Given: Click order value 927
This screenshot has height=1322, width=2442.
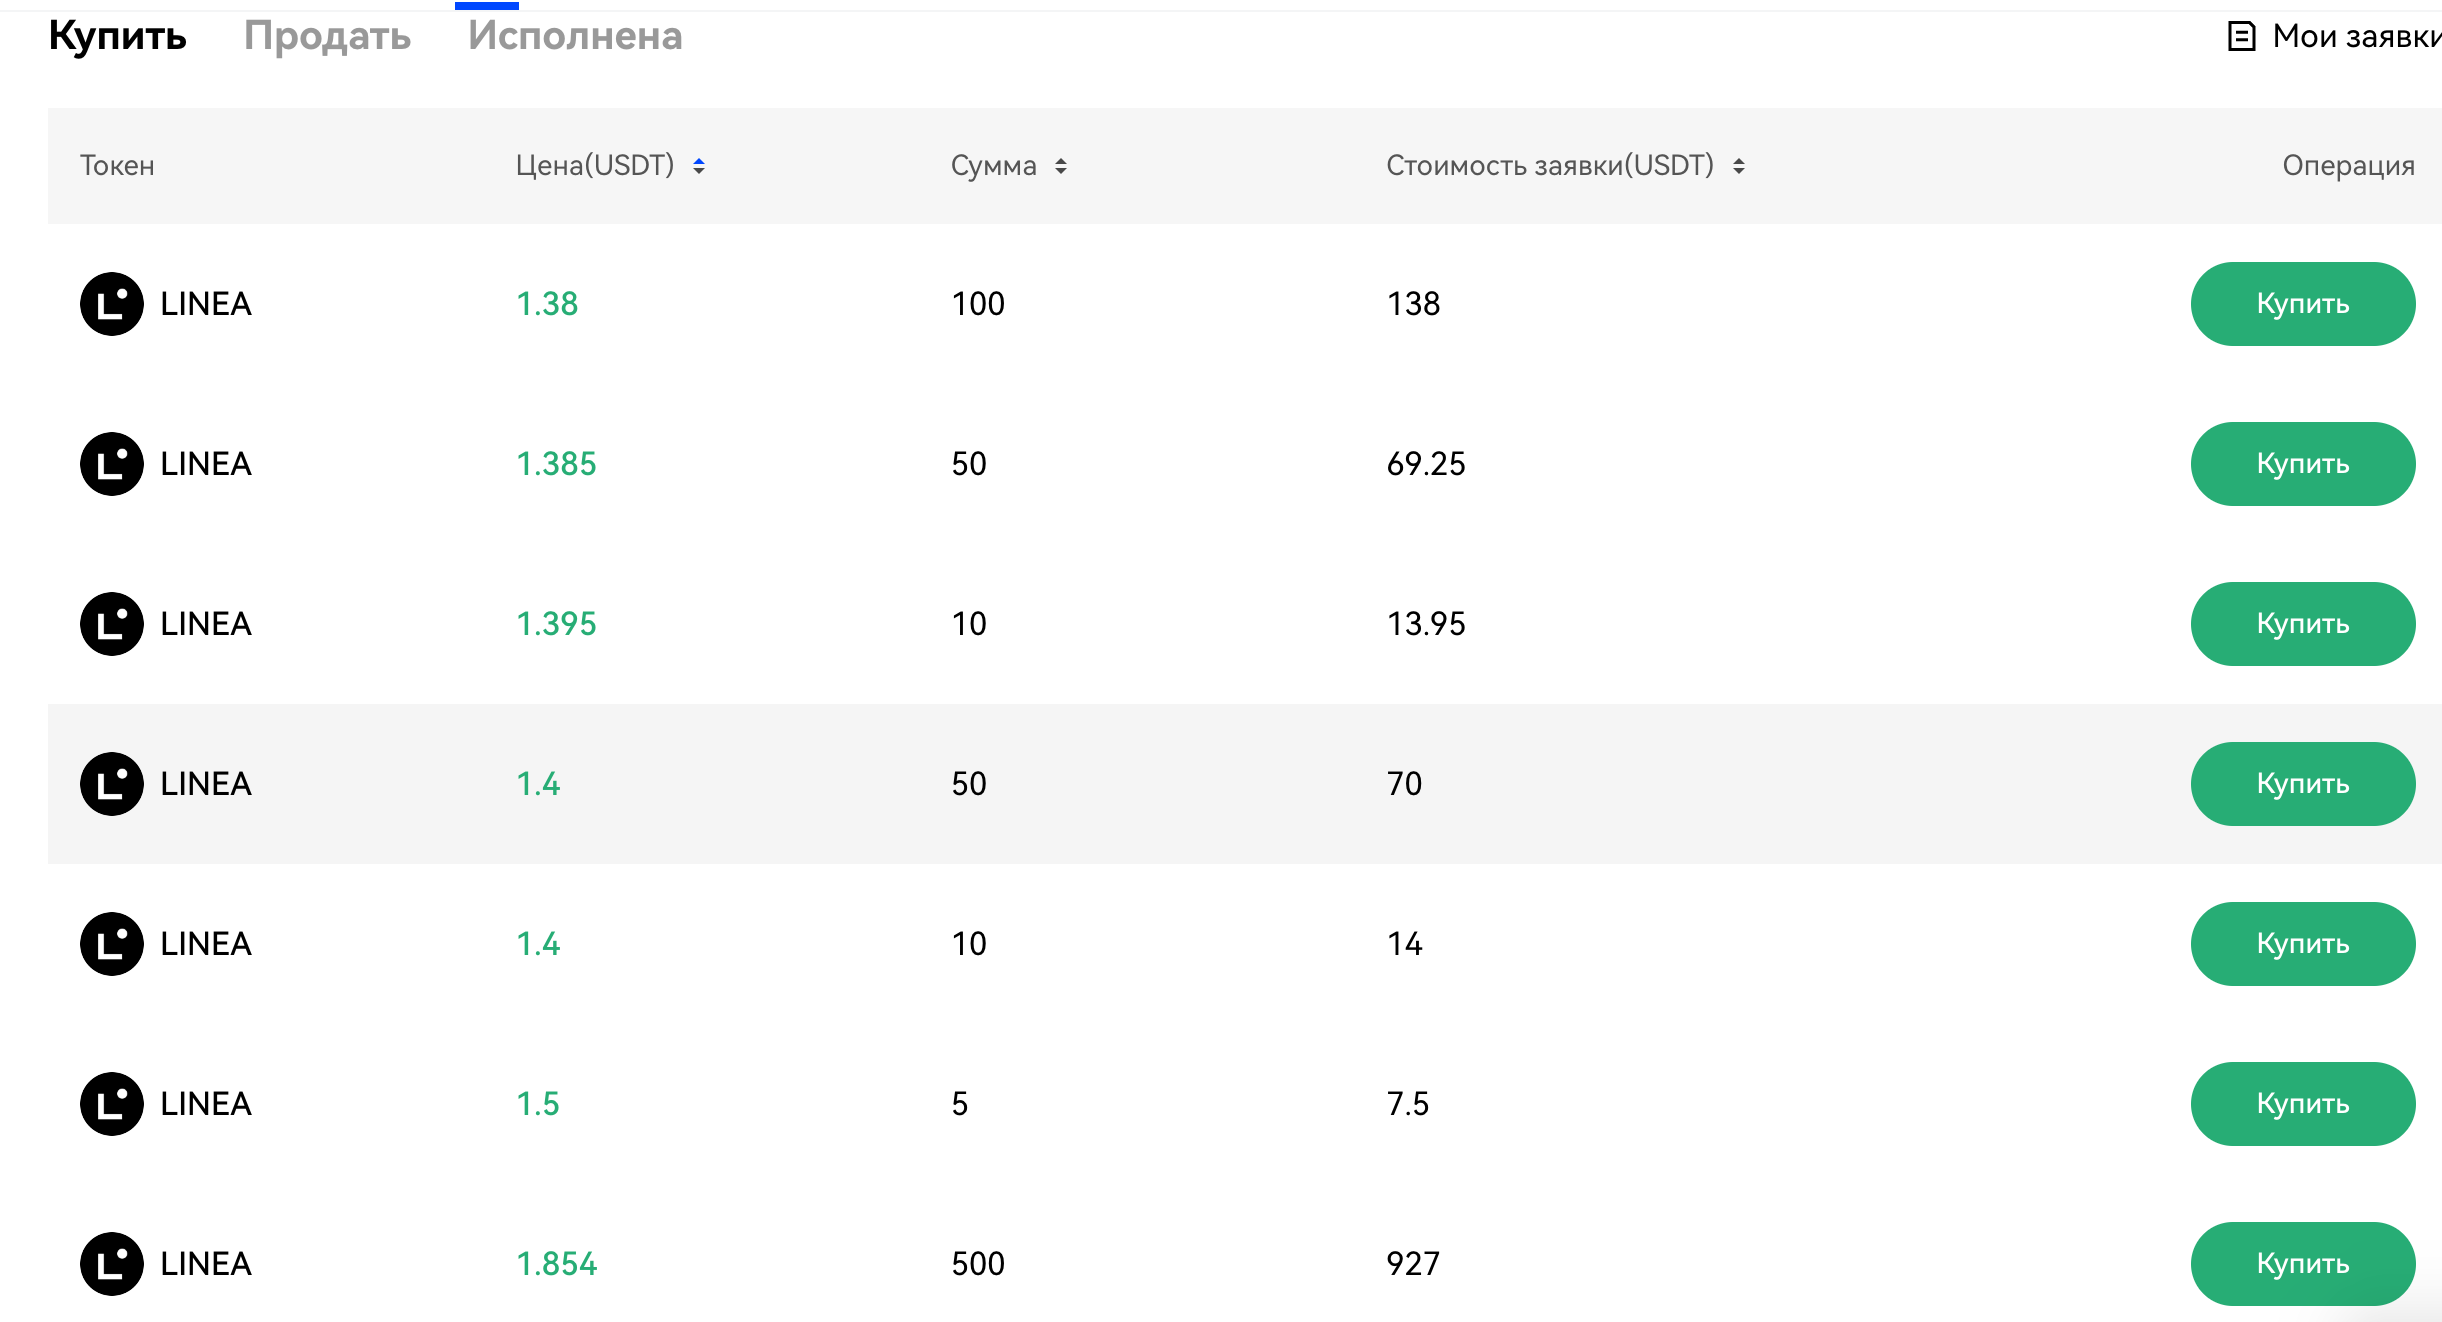Looking at the screenshot, I should click(x=1413, y=1264).
